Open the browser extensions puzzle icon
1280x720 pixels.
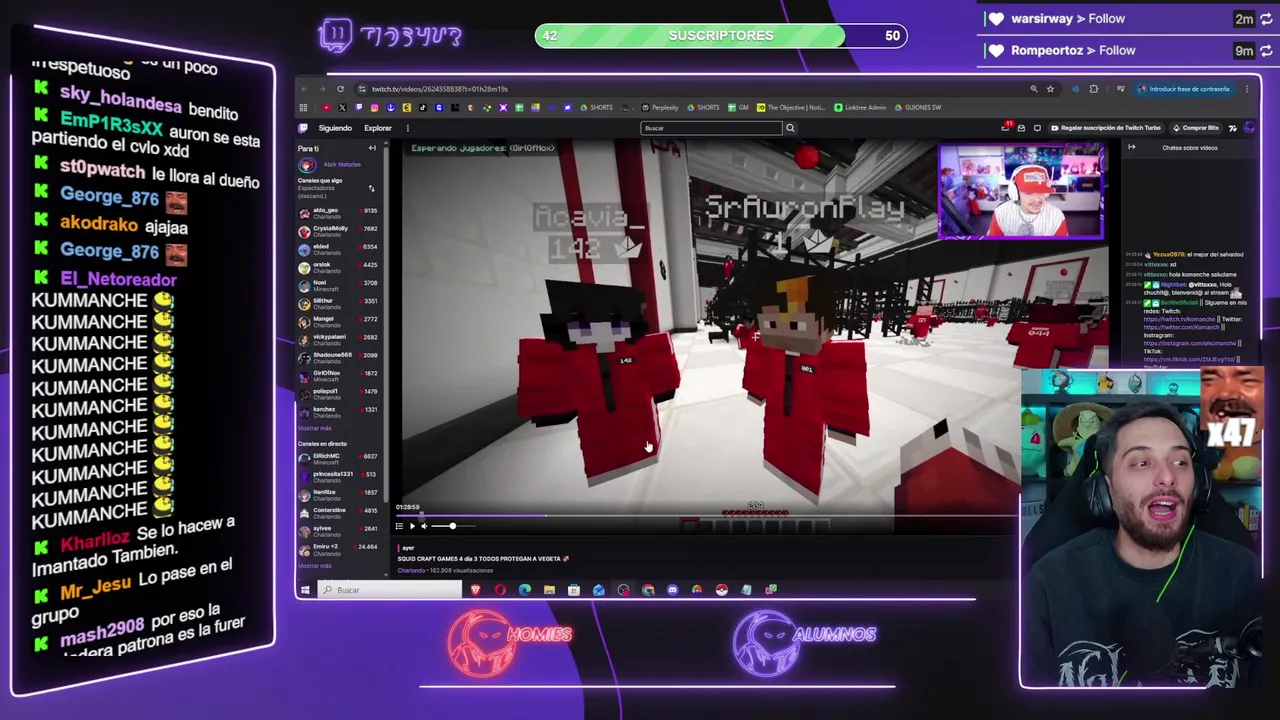1094,89
